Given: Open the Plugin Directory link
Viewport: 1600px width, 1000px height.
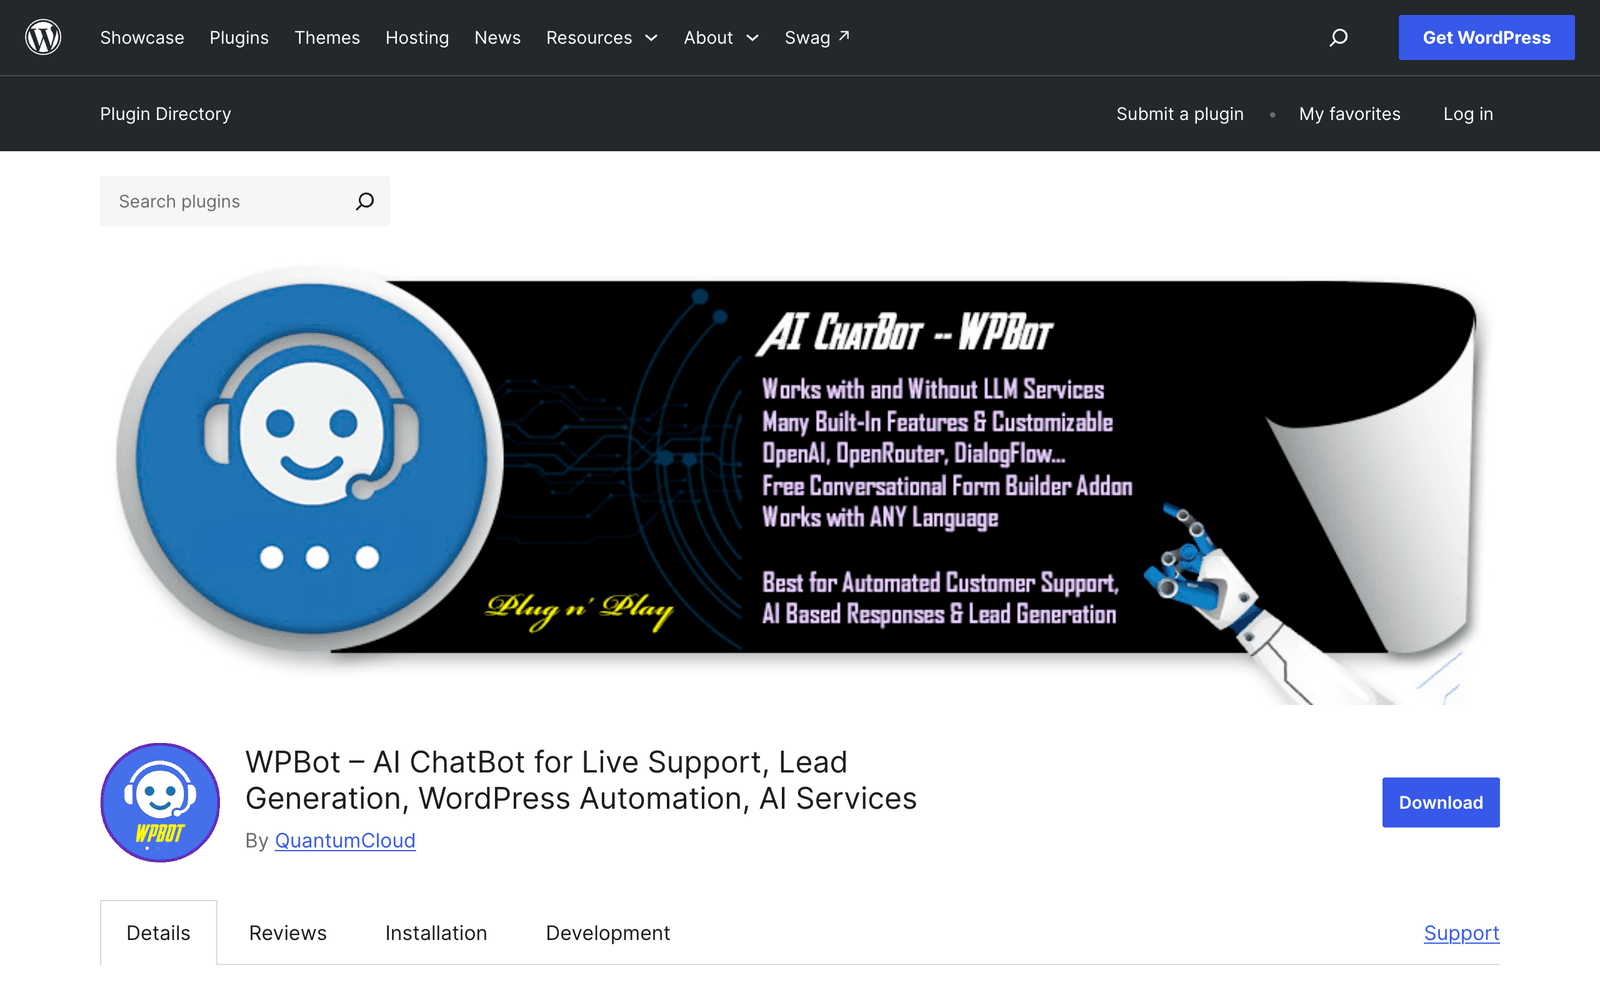Looking at the screenshot, I should pos(165,114).
